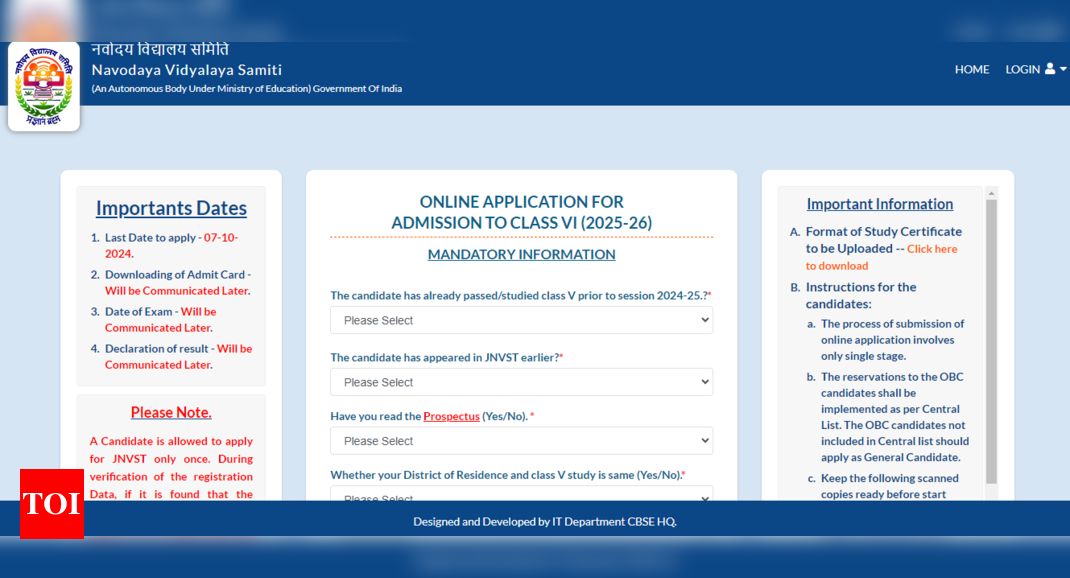Image resolution: width=1070 pixels, height=578 pixels.
Task: Click the 'Important Information' heading
Action: coord(880,204)
